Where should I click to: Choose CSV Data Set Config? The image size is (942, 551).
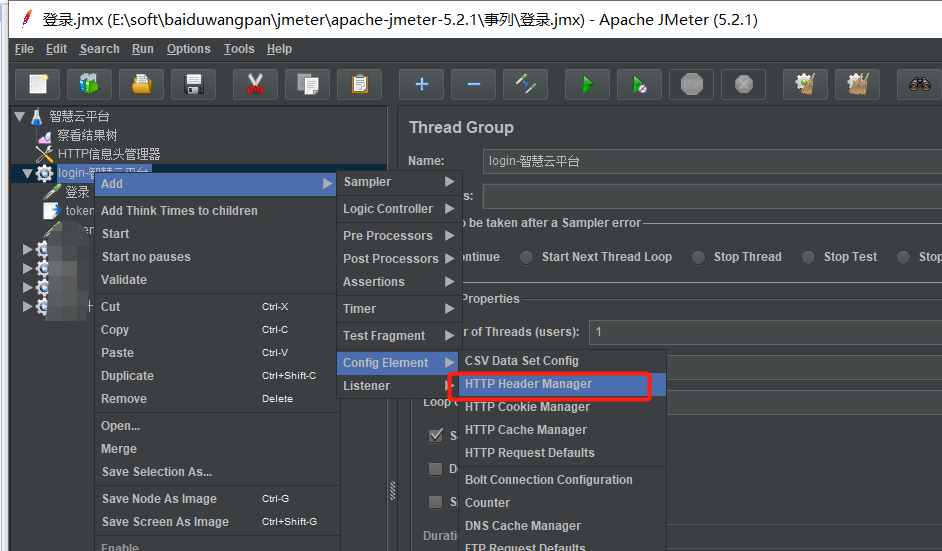click(x=562, y=361)
